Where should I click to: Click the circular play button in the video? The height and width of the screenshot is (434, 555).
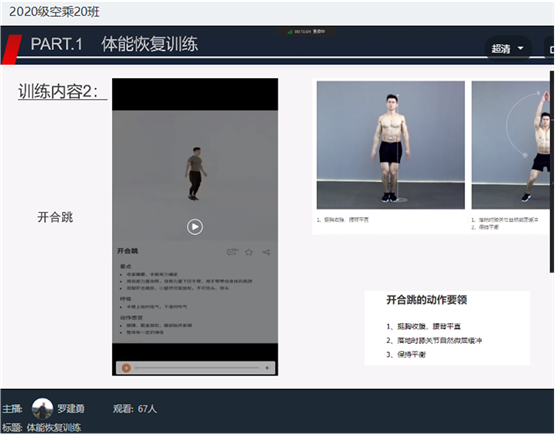[195, 227]
